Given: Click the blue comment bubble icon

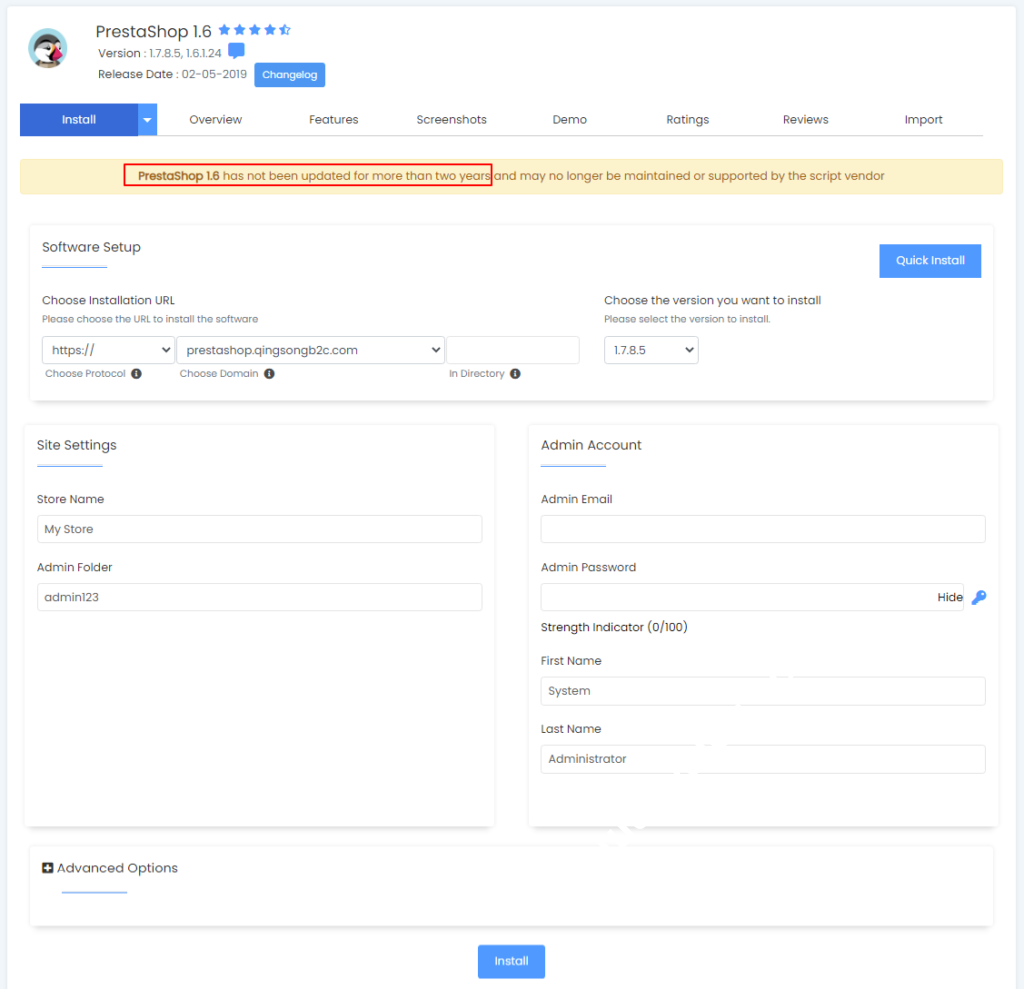Looking at the screenshot, I should coord(236,51).
